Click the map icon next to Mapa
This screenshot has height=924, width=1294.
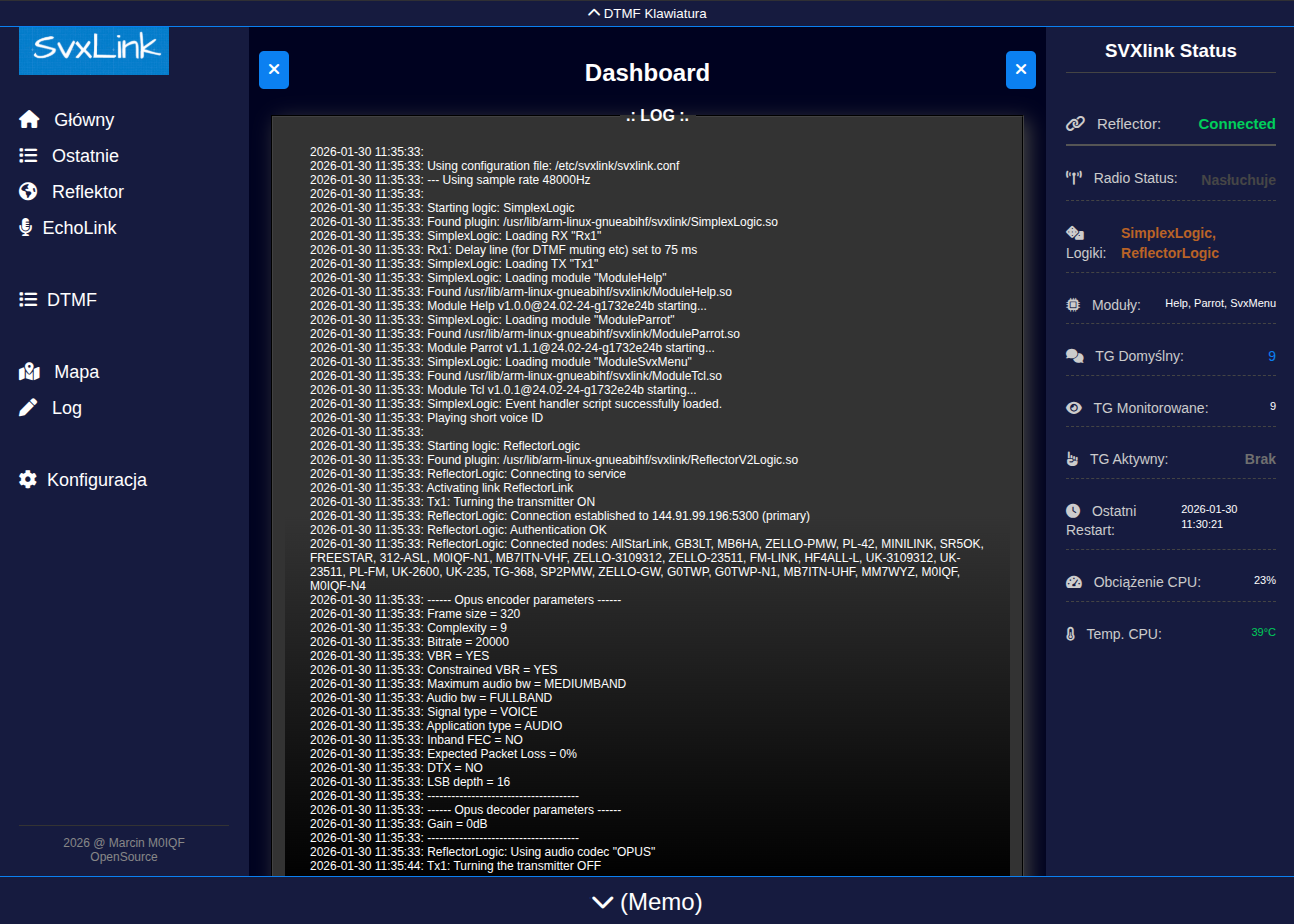[x=29, y=372]
